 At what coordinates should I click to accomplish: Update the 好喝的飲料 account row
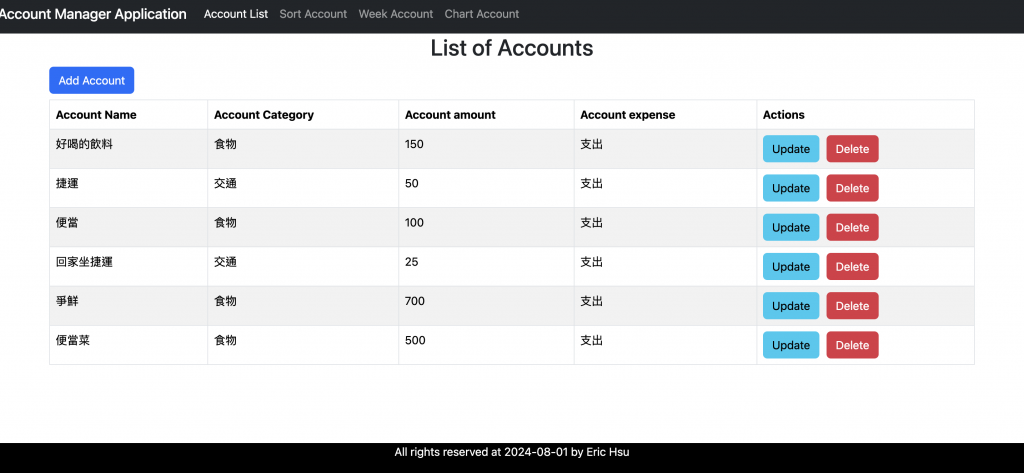791,149
